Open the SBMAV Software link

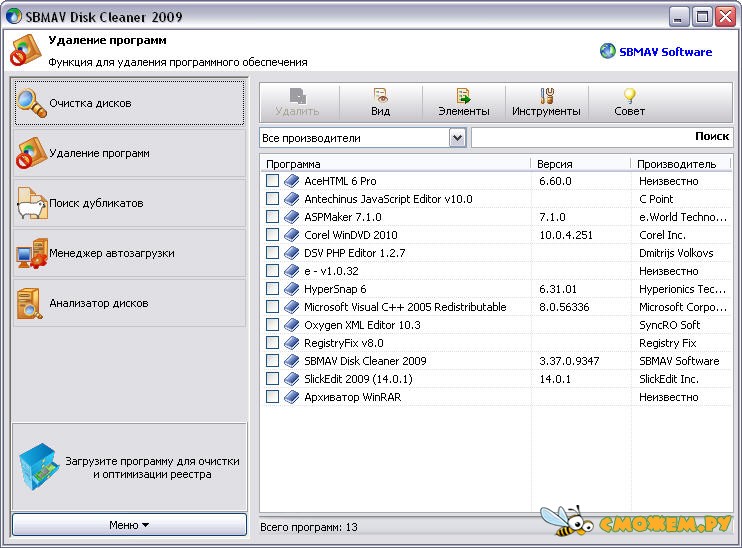tap(665, 52)
